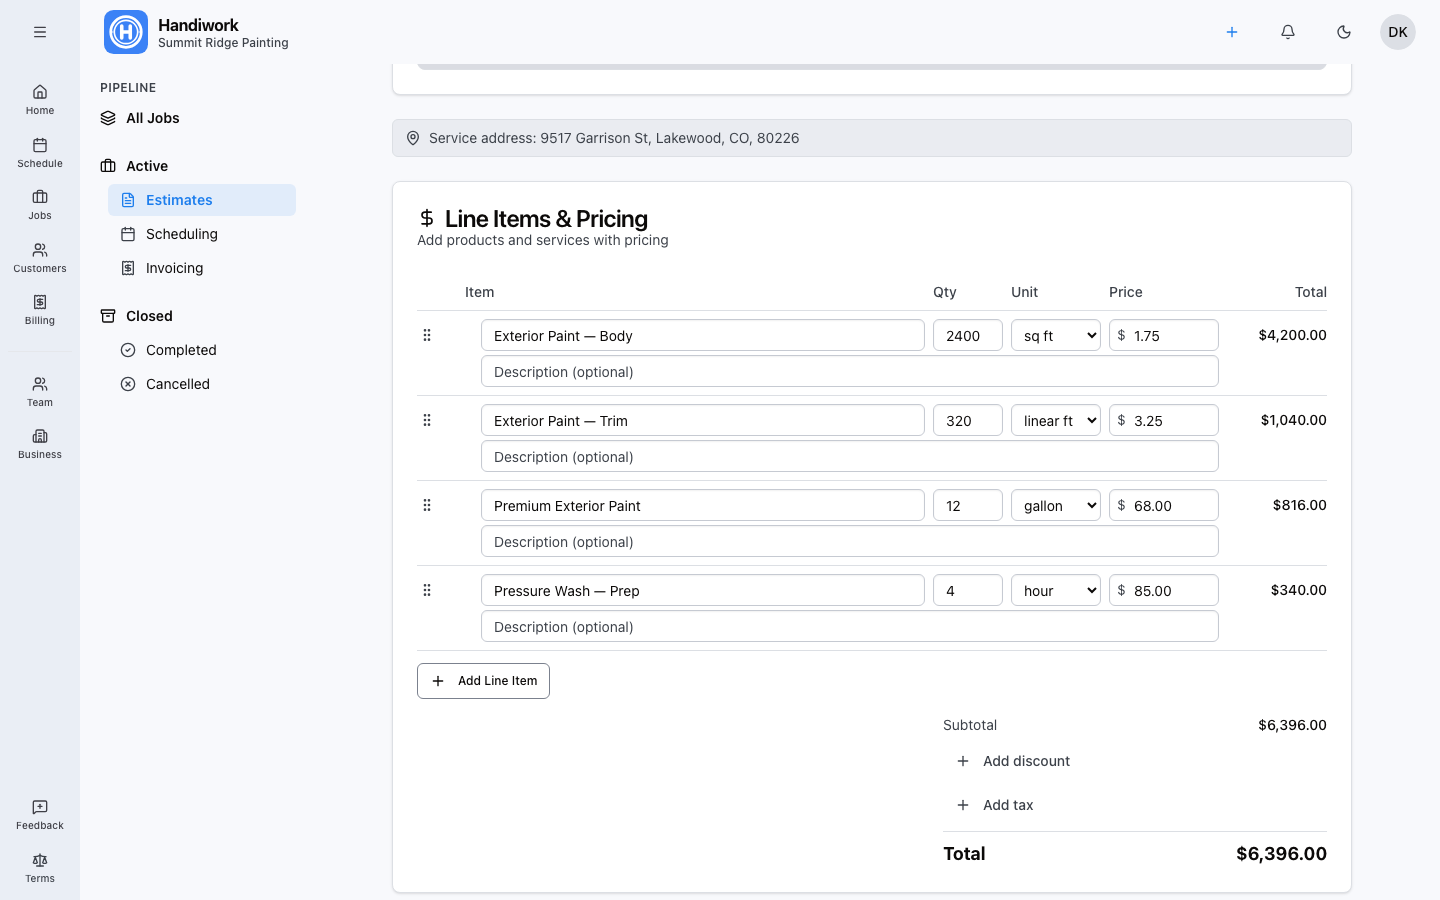Click the $1,040.00 line total
The width and height of the screenshot is (1440, 900).
tap(1293, 420)
